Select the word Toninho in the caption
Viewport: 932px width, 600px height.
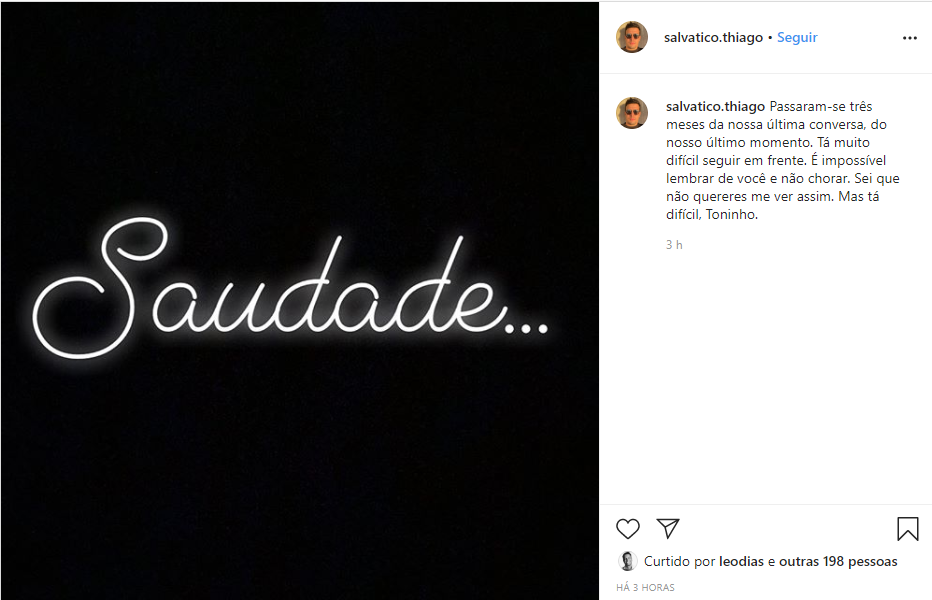tap(730, 215)
